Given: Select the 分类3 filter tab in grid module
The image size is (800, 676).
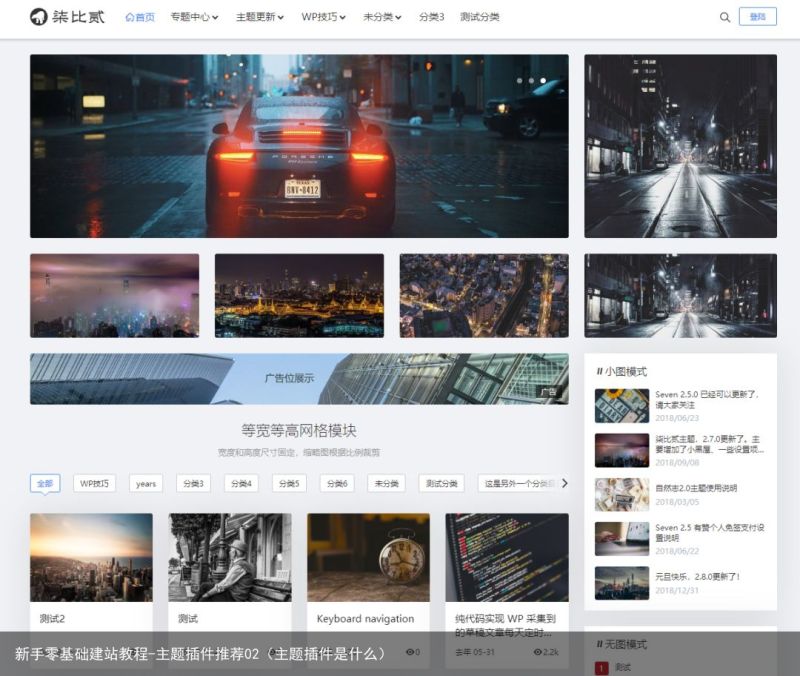Looking at the screenshot, I should coord(193,483).
